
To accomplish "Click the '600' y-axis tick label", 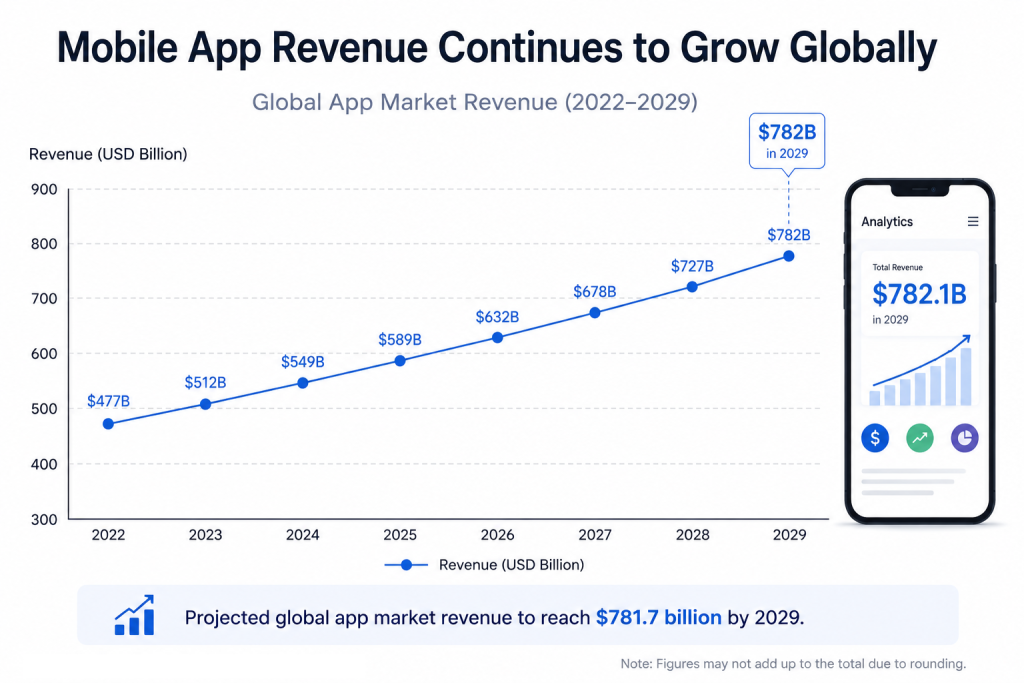I will (x=44, y=354).
